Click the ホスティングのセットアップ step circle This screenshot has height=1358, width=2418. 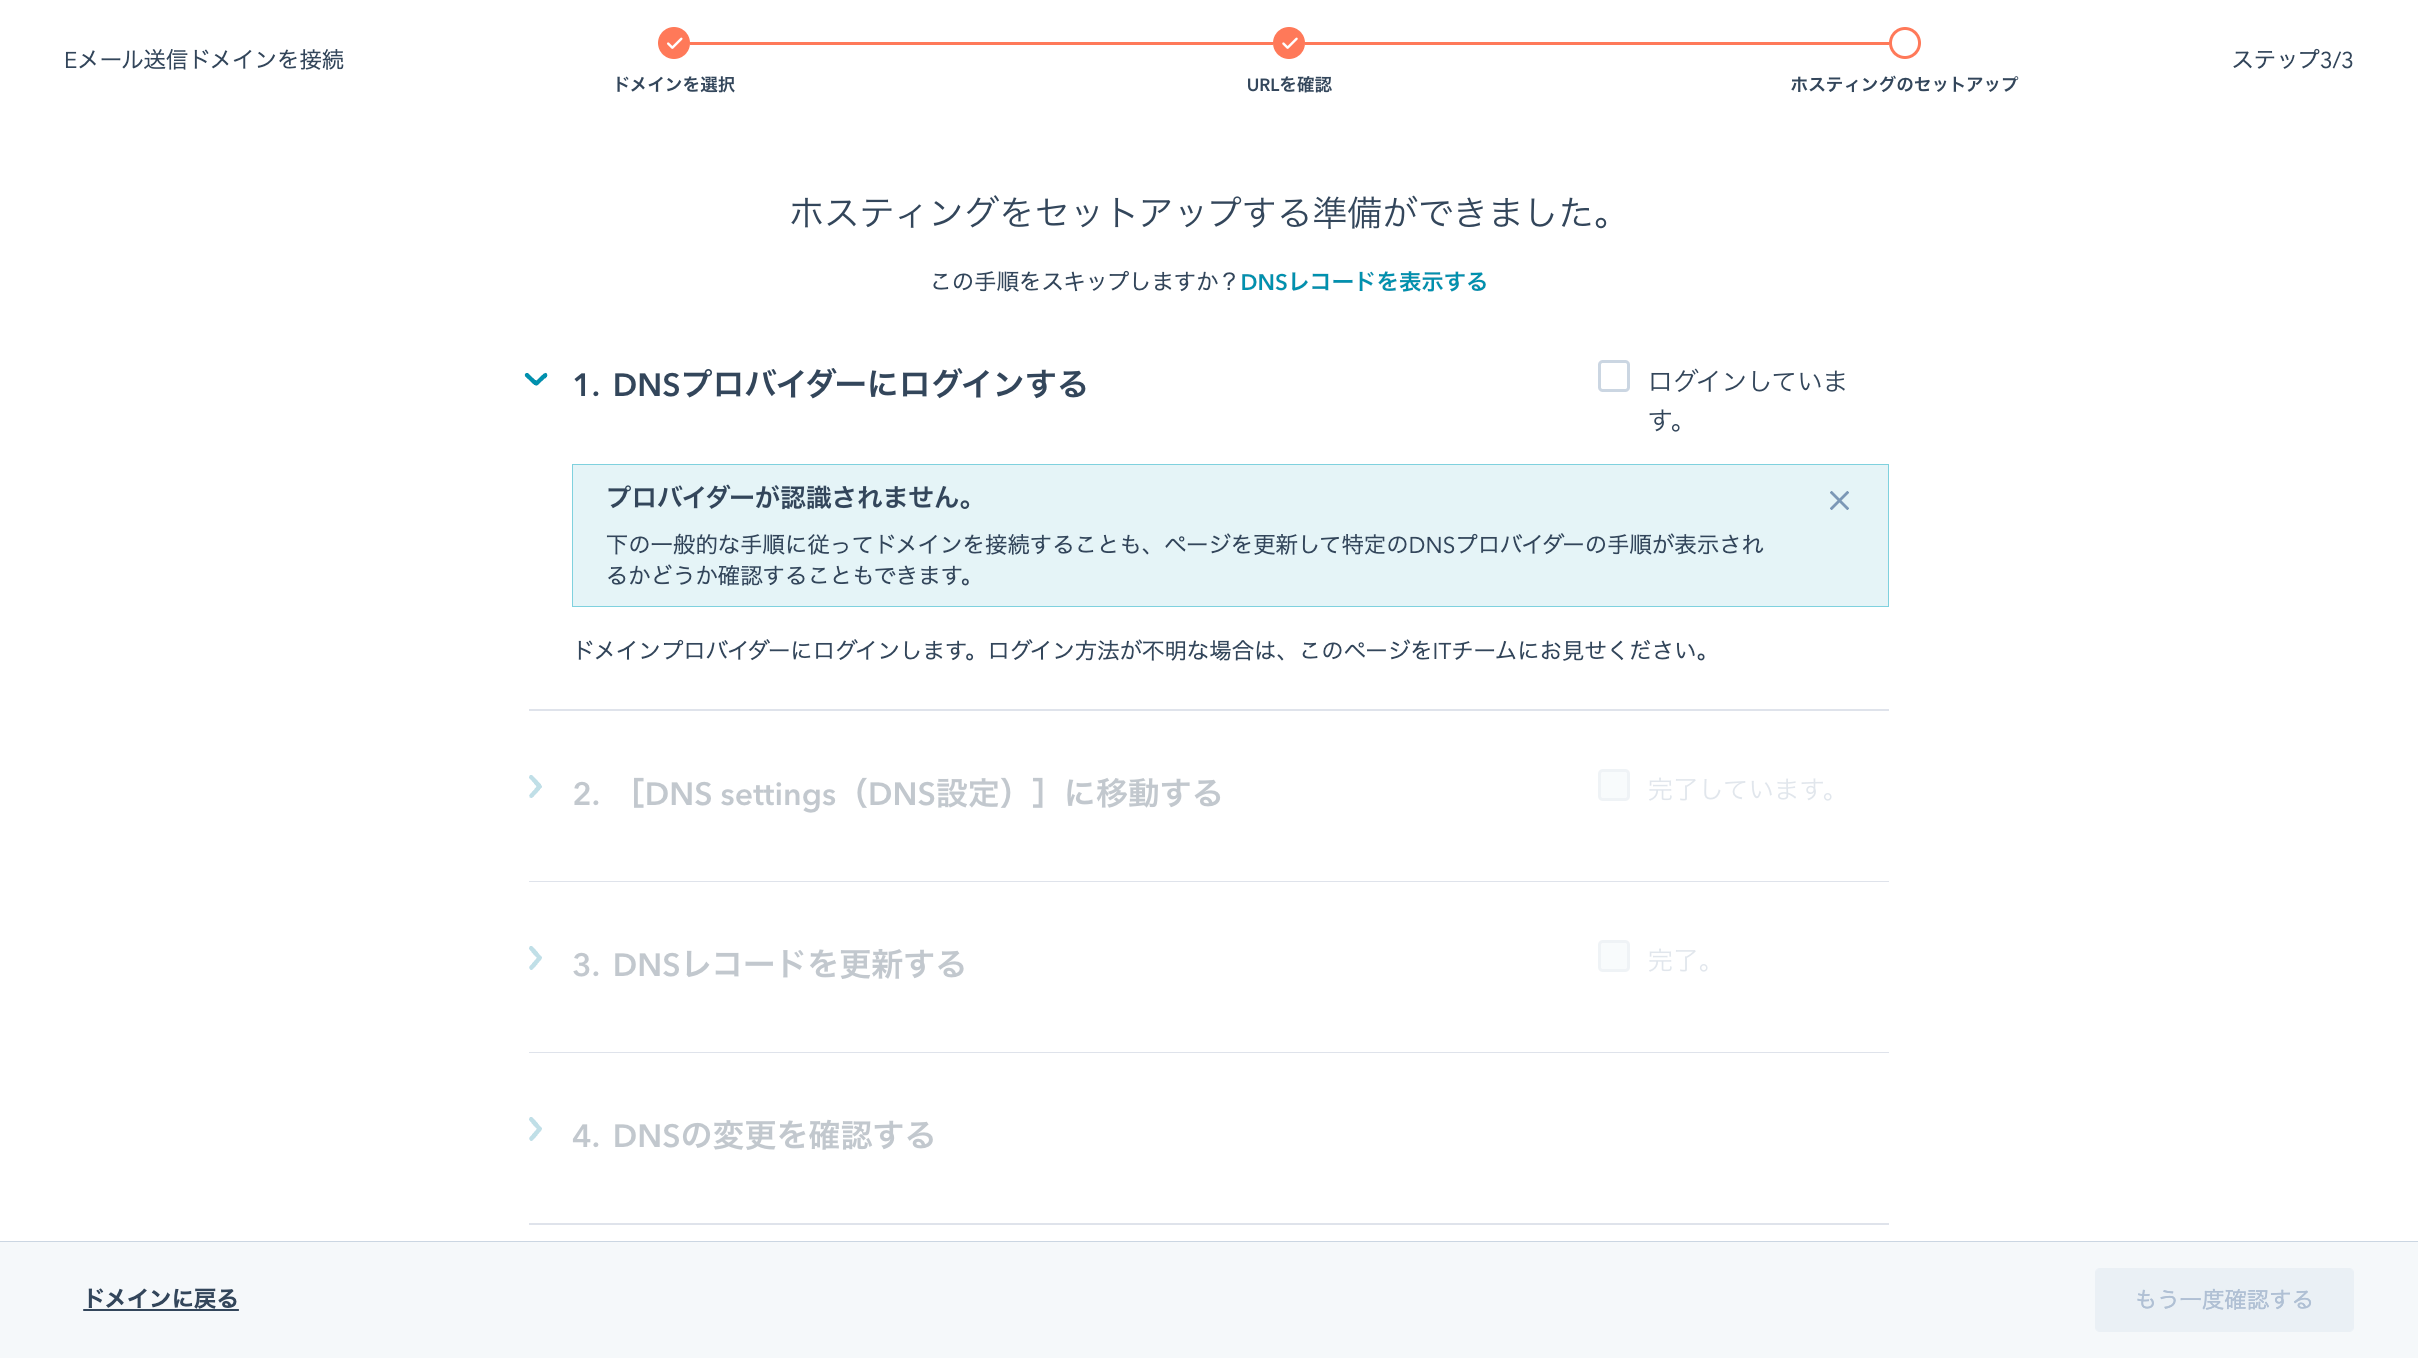1904,43
